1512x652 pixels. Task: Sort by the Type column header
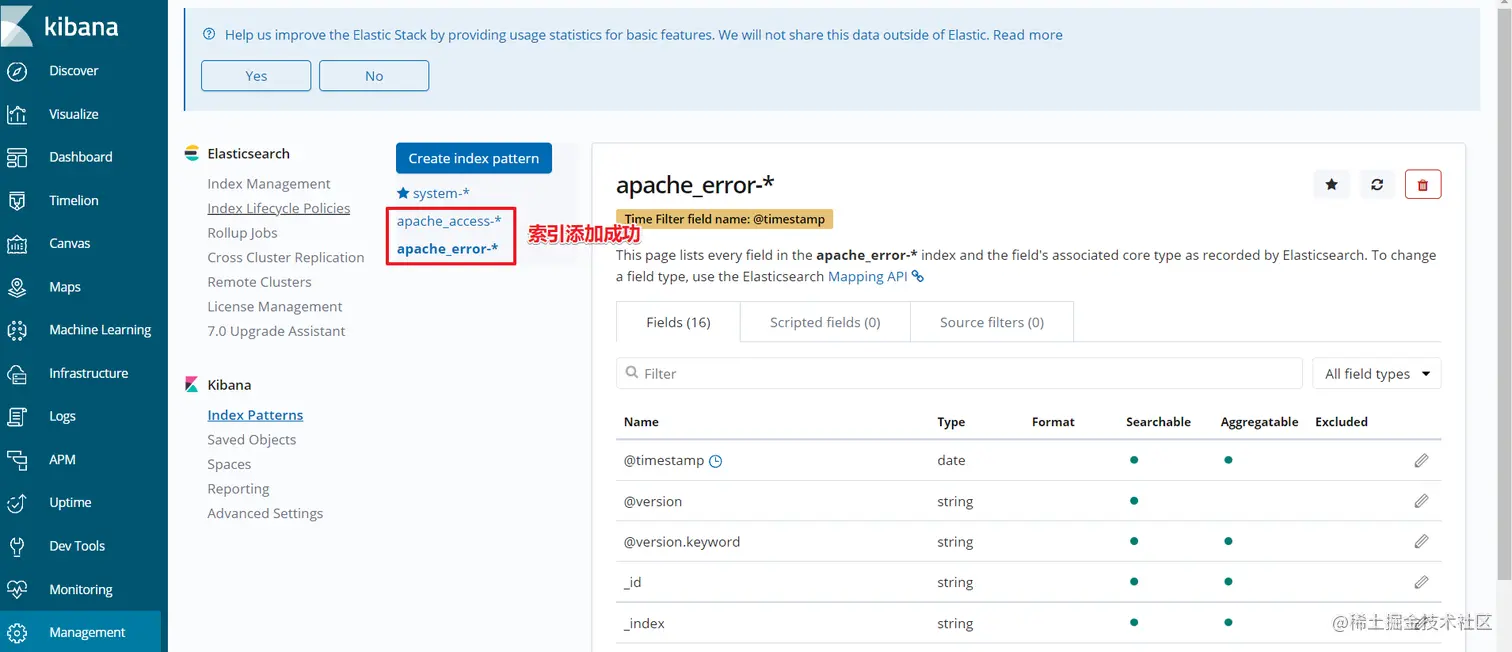951,422
